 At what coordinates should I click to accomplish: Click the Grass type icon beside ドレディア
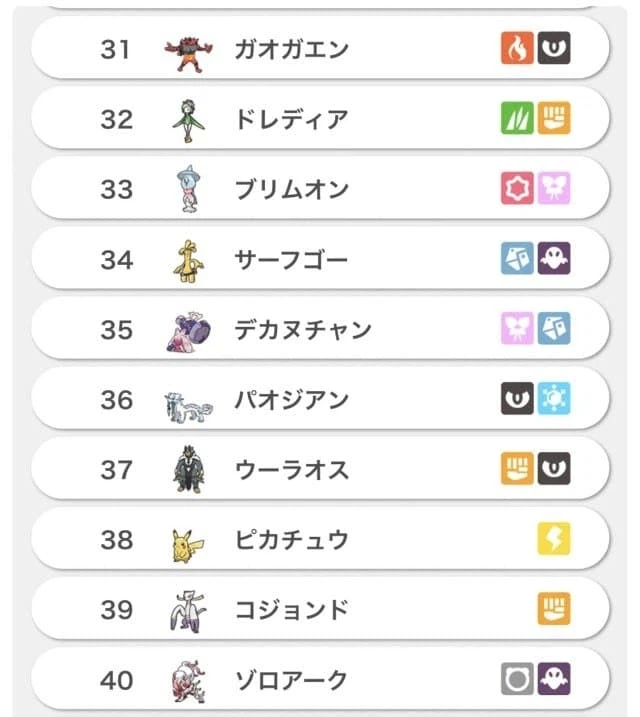(517, 119)
